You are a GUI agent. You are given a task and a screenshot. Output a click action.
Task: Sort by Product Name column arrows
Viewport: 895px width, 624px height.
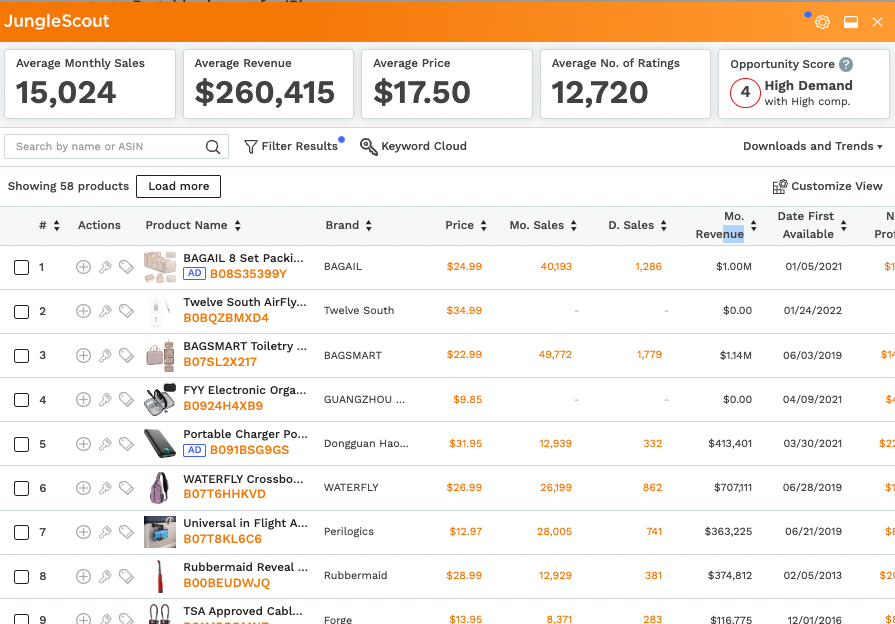[x=237, y=226]
